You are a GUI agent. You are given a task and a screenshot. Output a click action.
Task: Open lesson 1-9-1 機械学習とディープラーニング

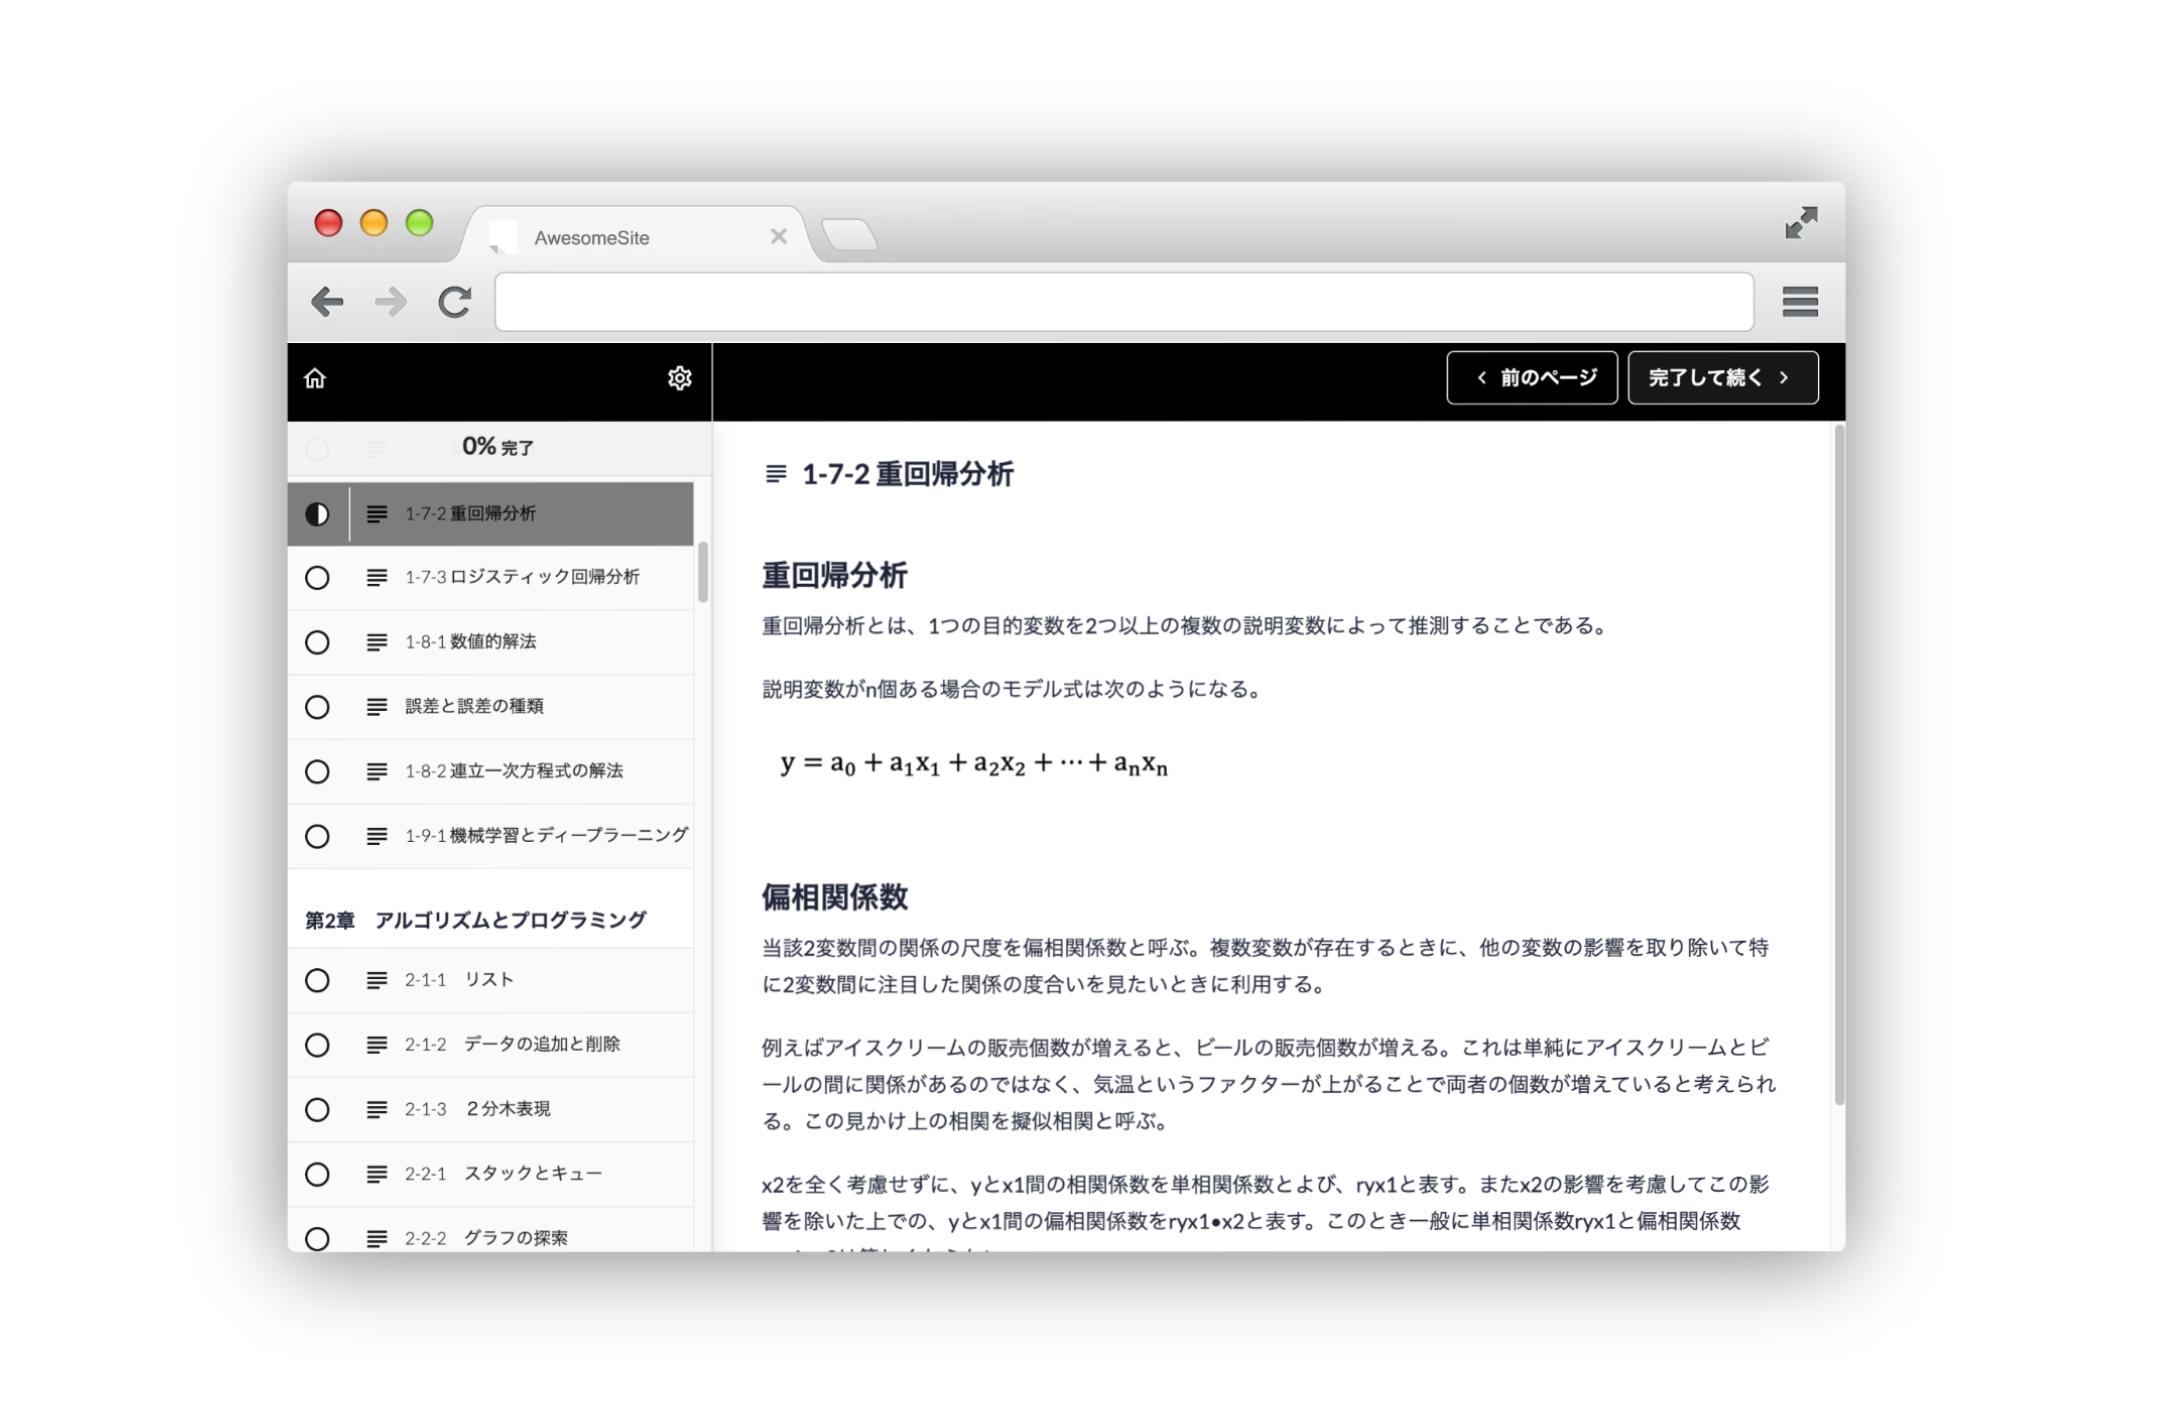[490, 836]
